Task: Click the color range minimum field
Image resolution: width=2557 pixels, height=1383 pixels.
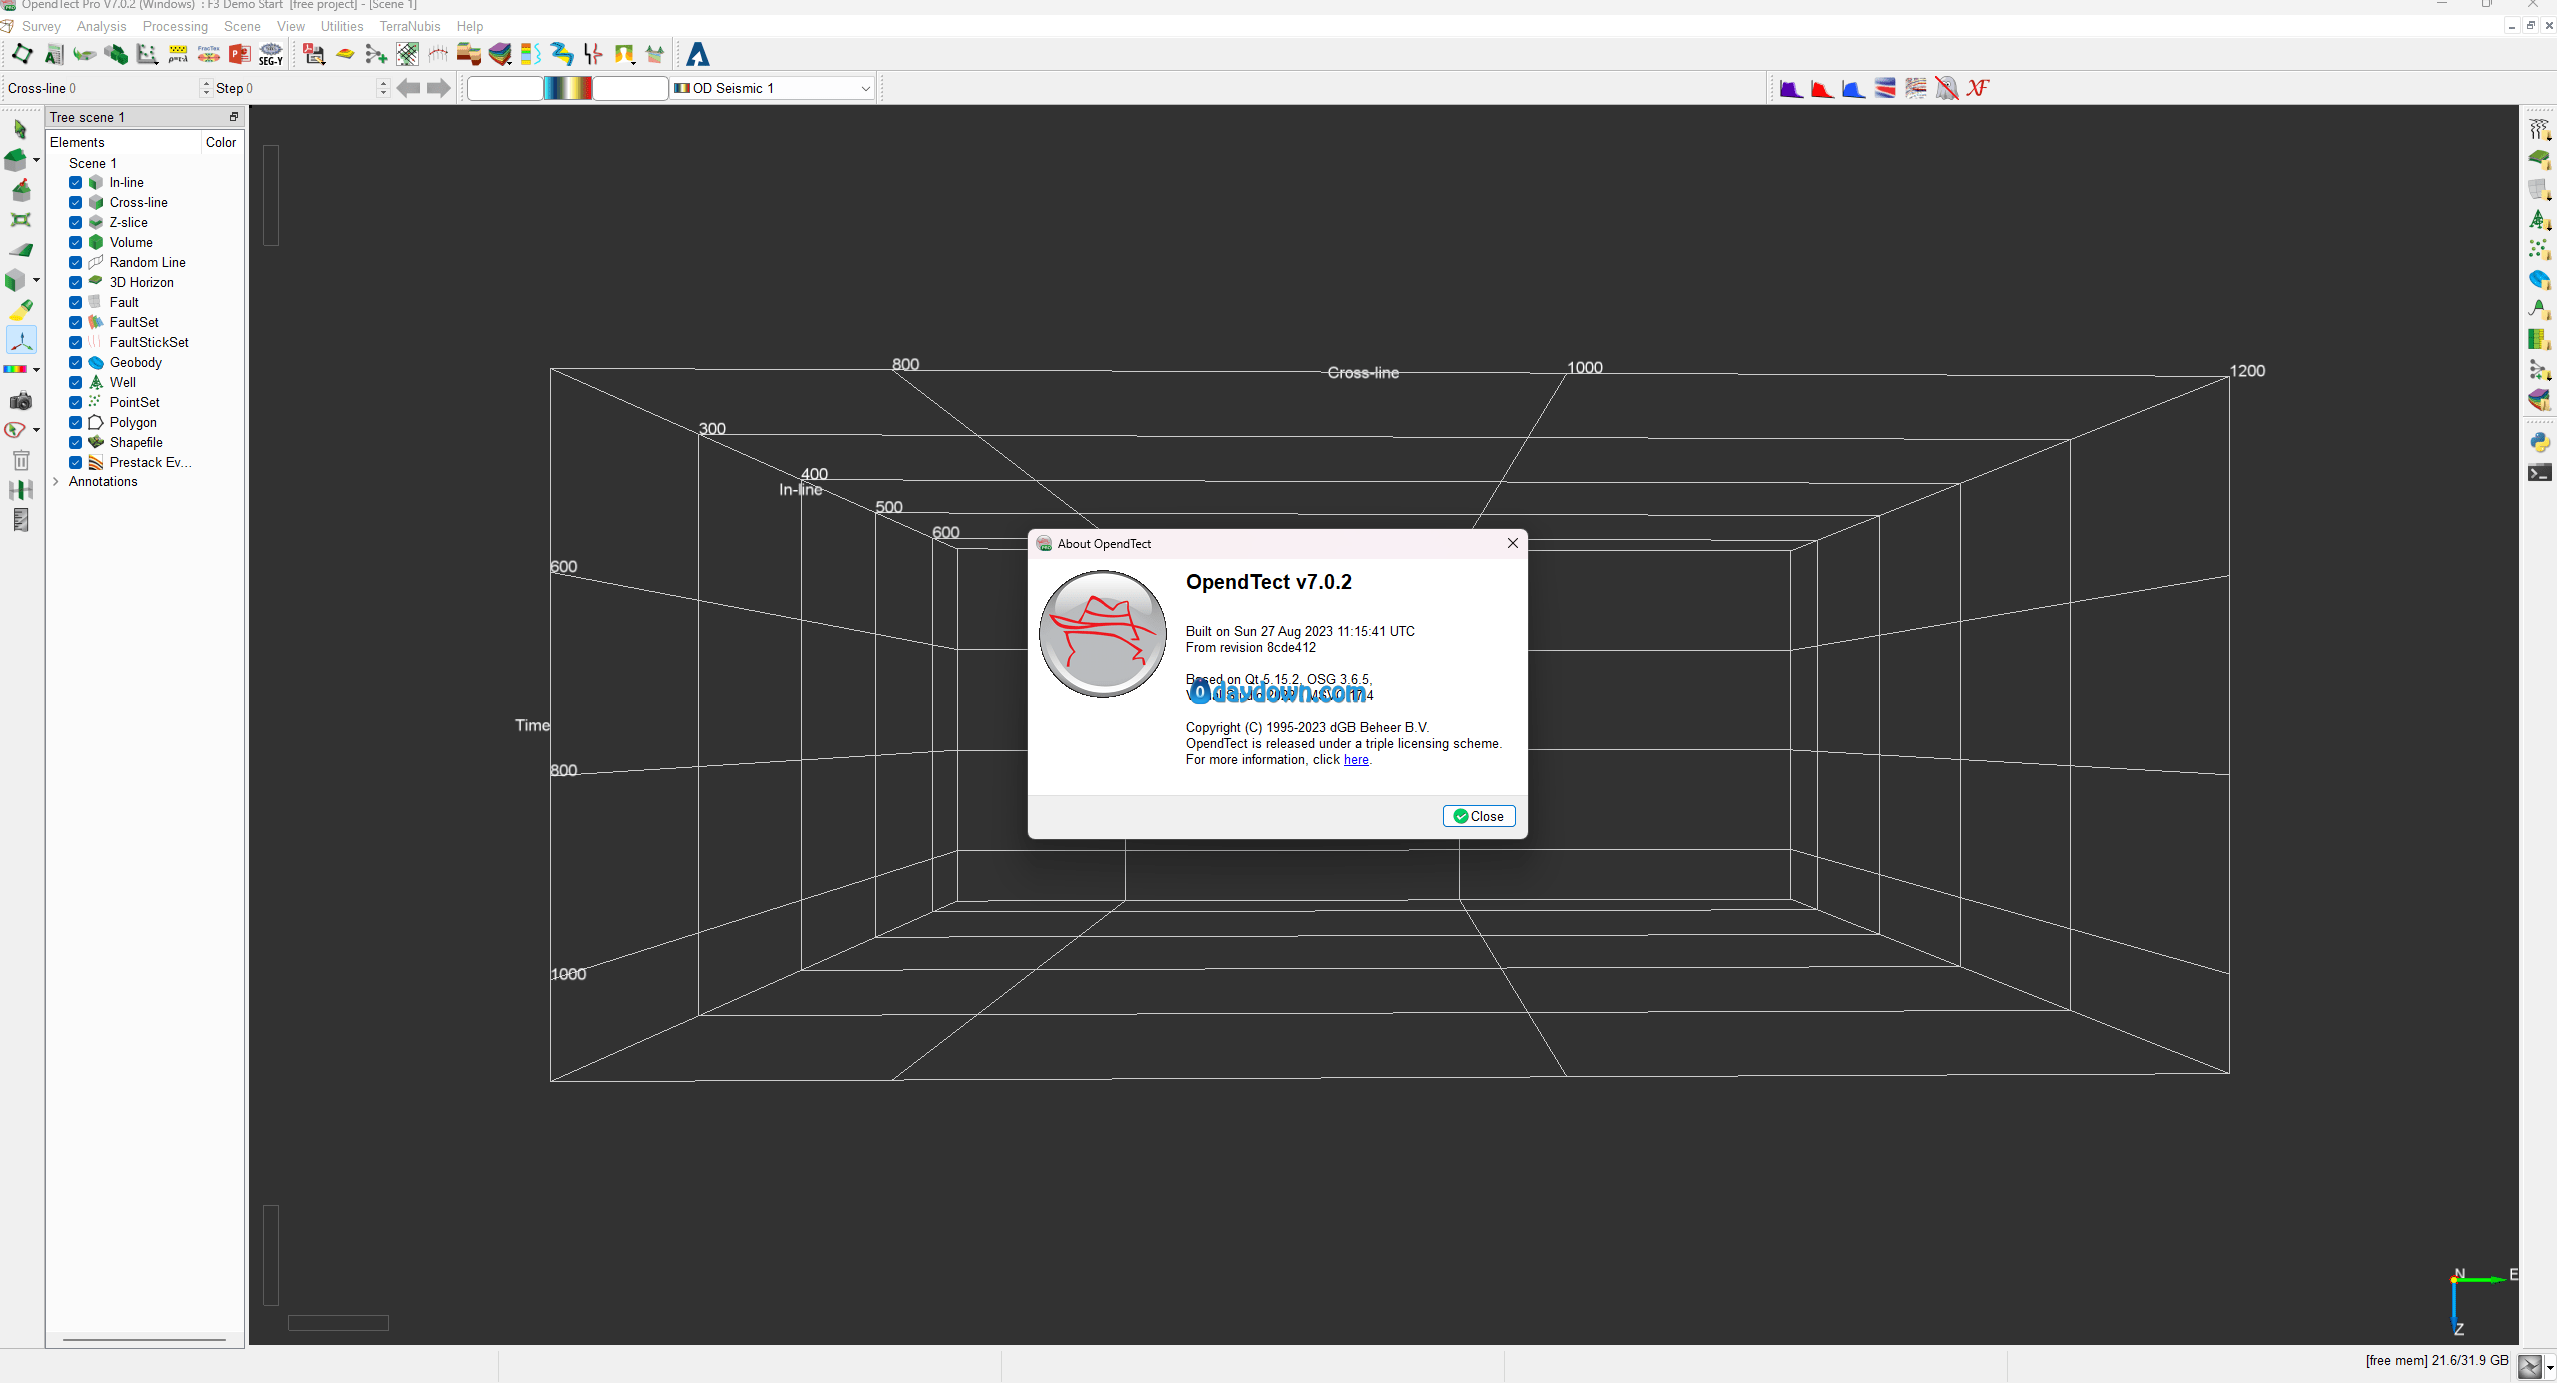Action: click(505, 88)
